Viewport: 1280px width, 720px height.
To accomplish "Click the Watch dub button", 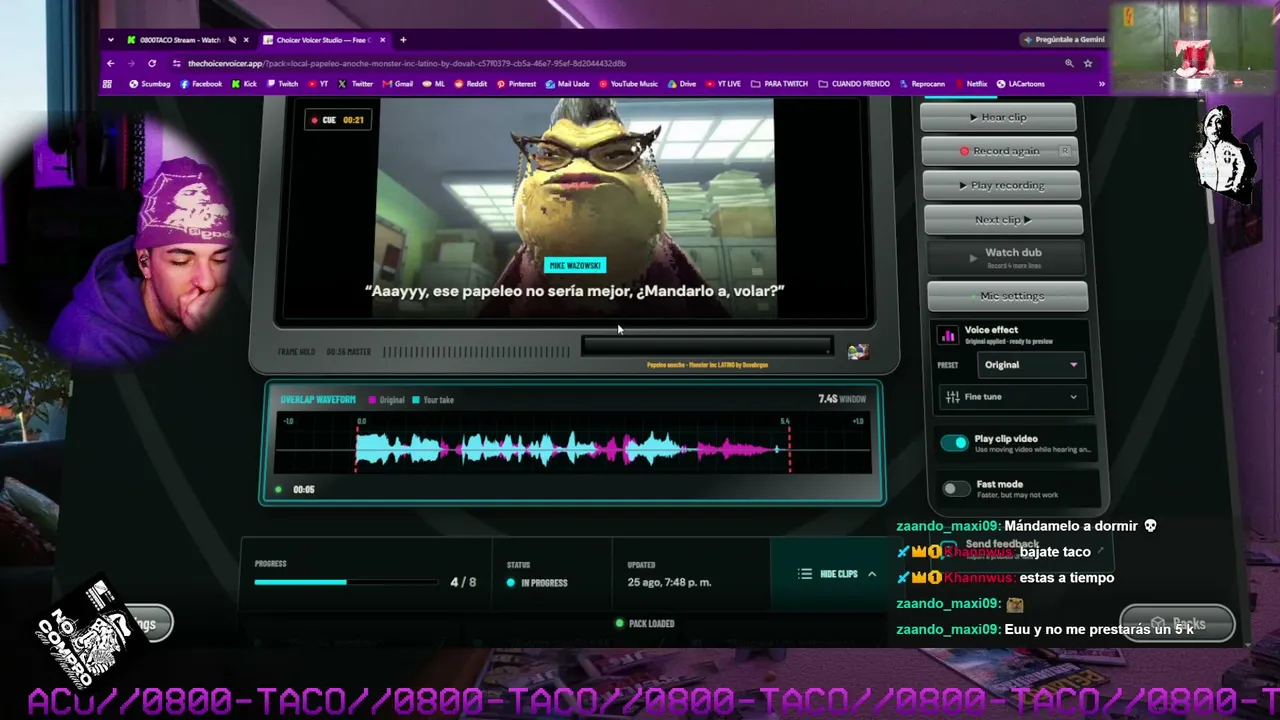I will click(1006, 257).
